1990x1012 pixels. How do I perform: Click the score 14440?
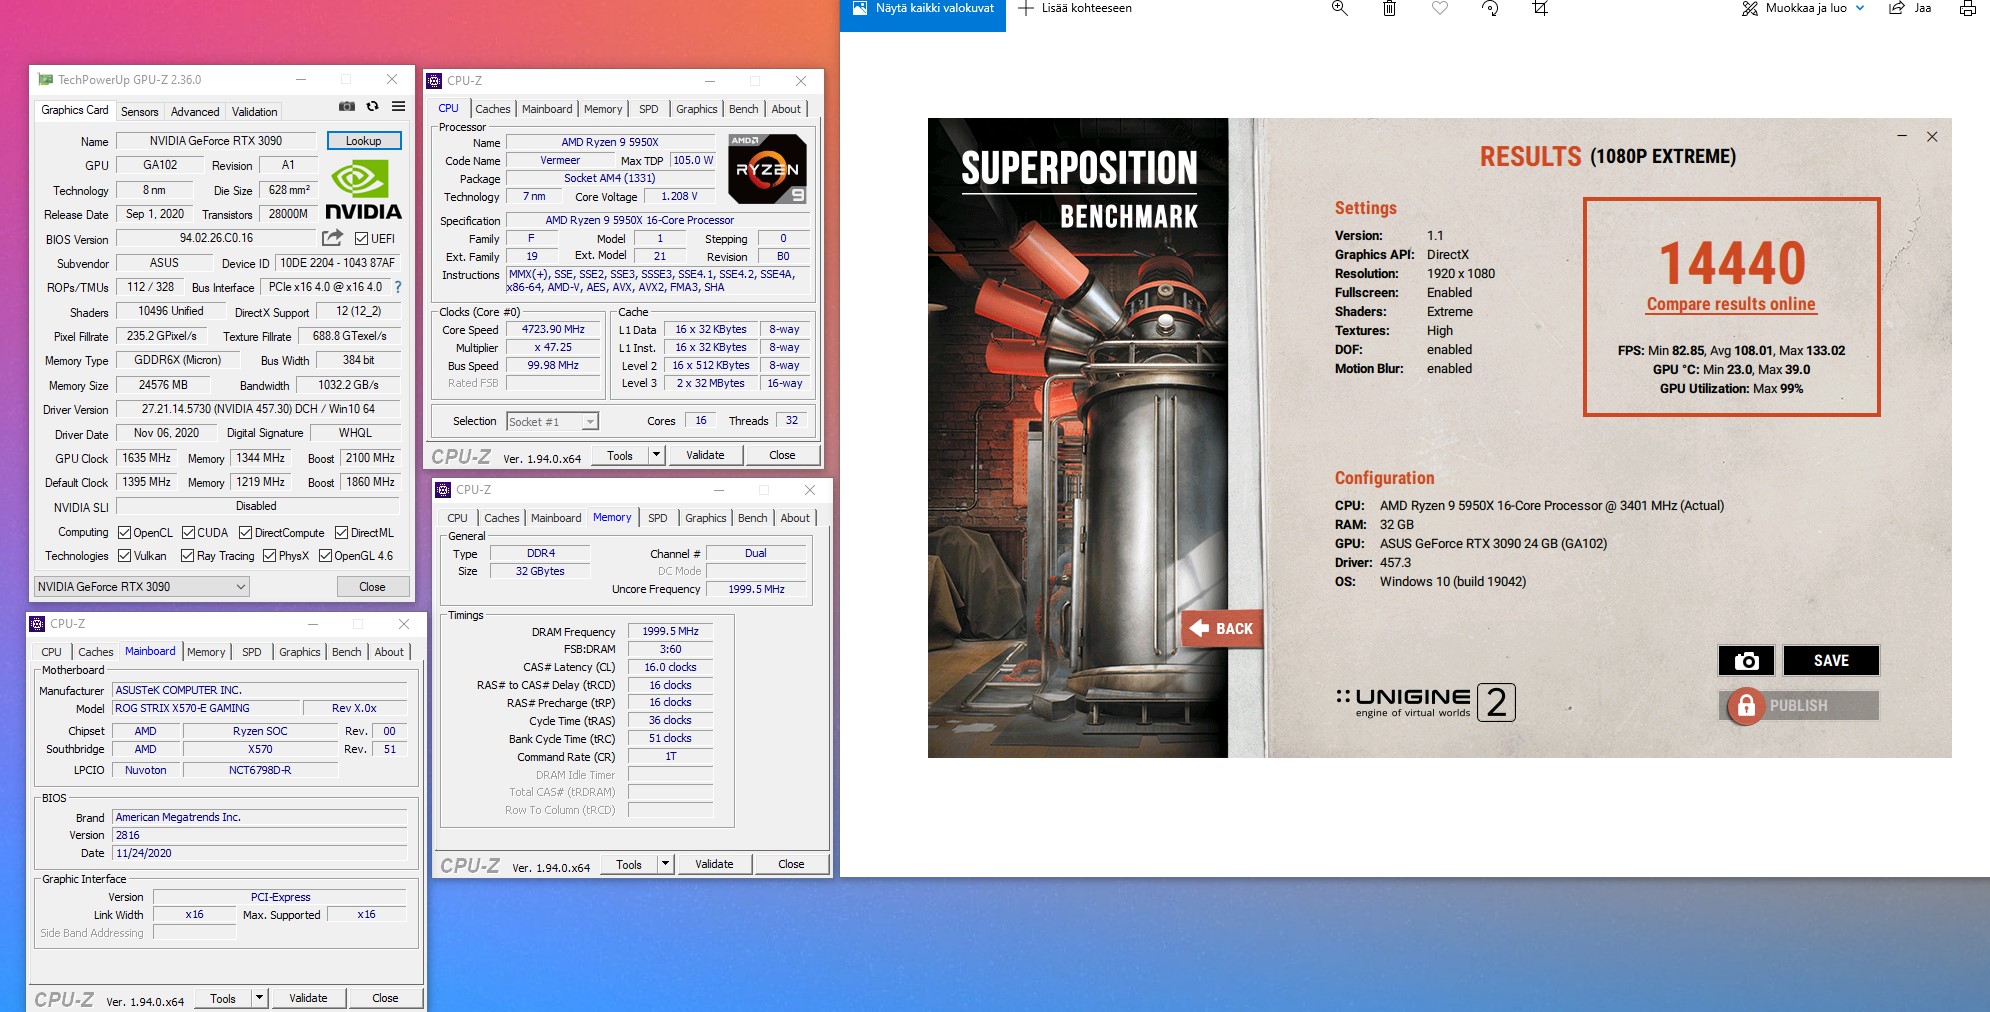click(x=1732, y=263)
